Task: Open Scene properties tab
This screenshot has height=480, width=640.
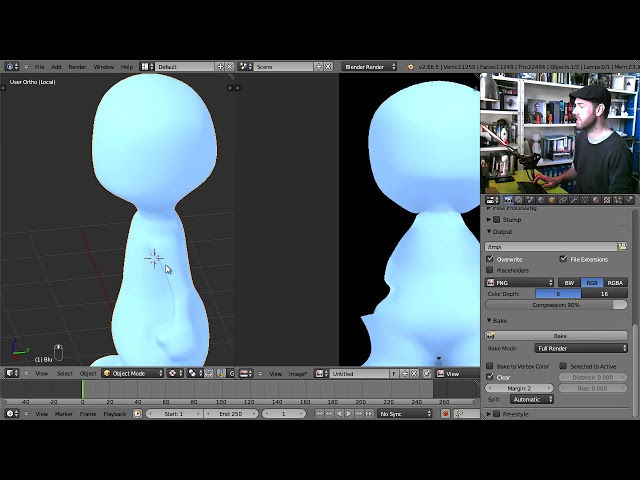Action: pyautogui.click(x=530, y=200)
